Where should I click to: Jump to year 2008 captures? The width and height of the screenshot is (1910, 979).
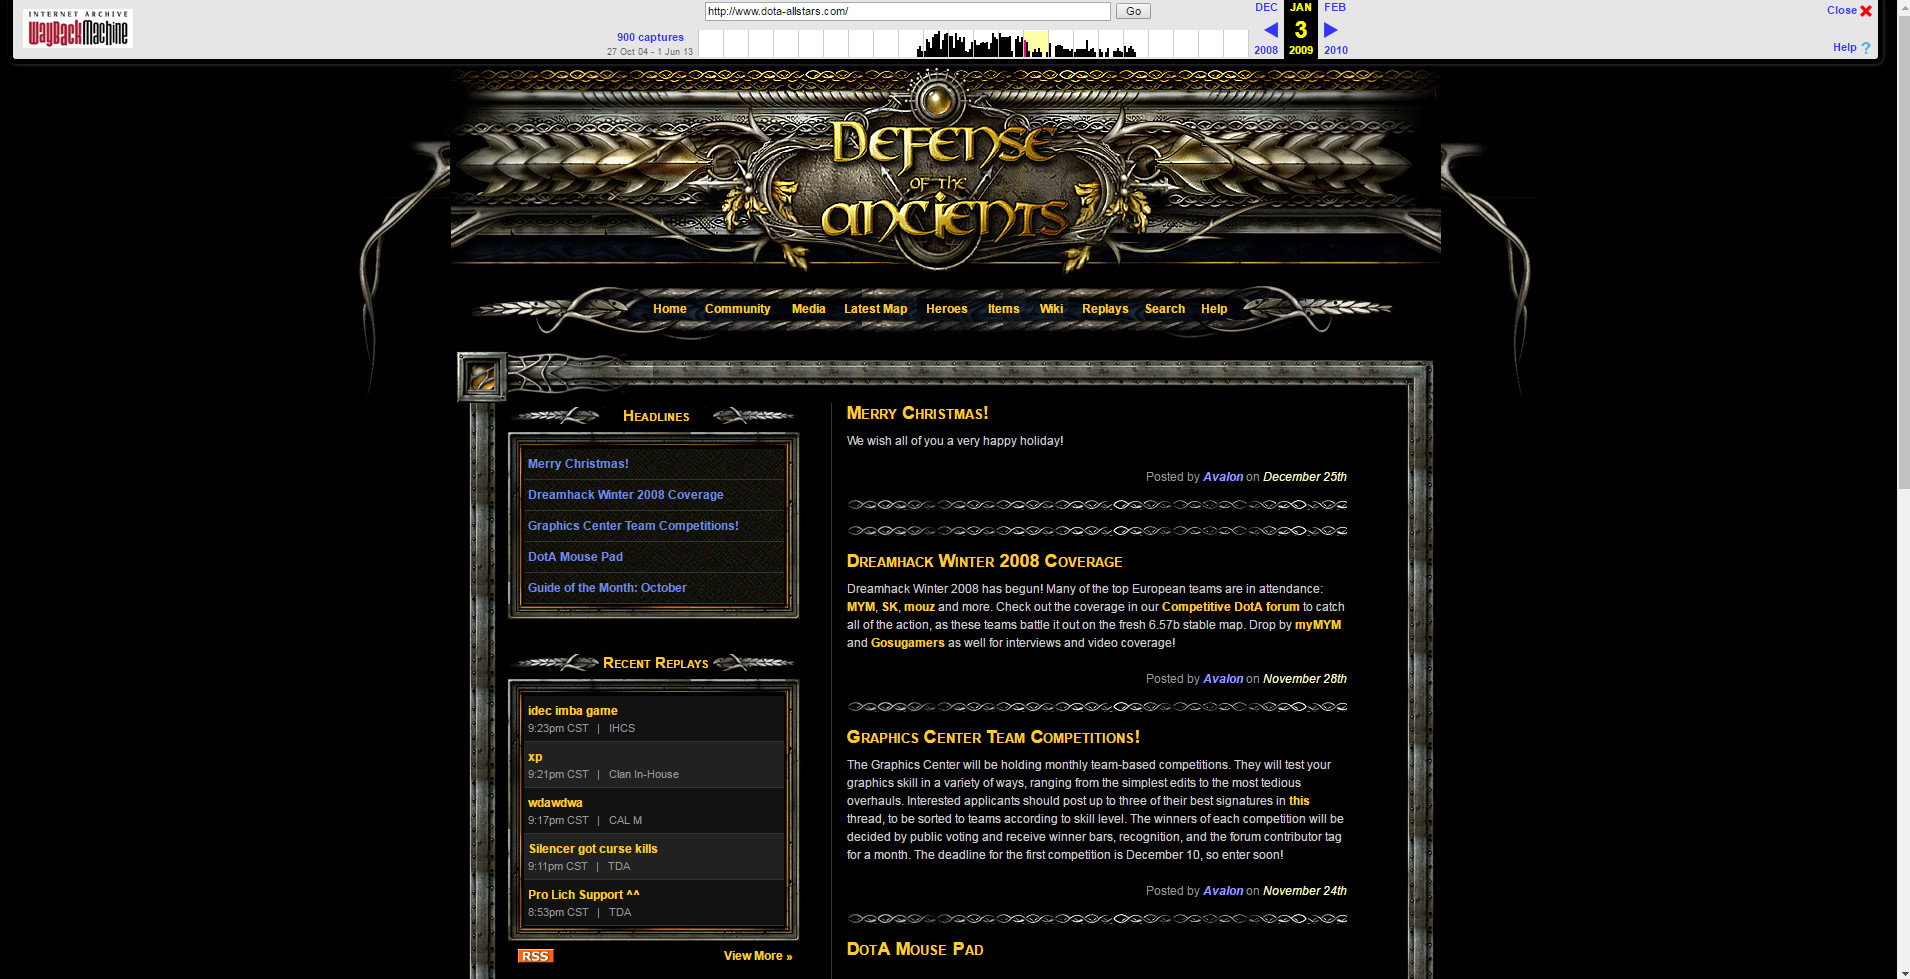pyautogui.click(x=1266, y=50)
